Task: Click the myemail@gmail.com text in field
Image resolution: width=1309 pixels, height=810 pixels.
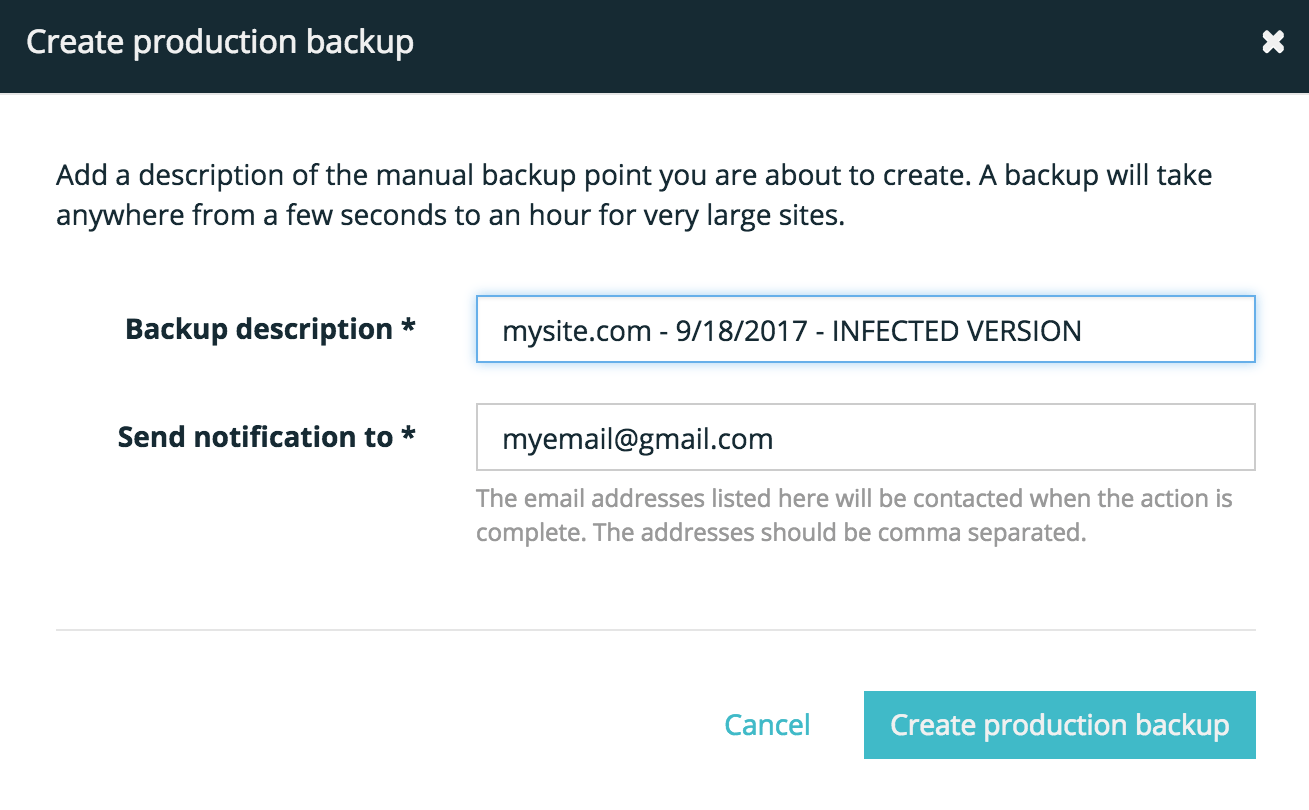Action: pyautogui.click(x=637, y=438)
